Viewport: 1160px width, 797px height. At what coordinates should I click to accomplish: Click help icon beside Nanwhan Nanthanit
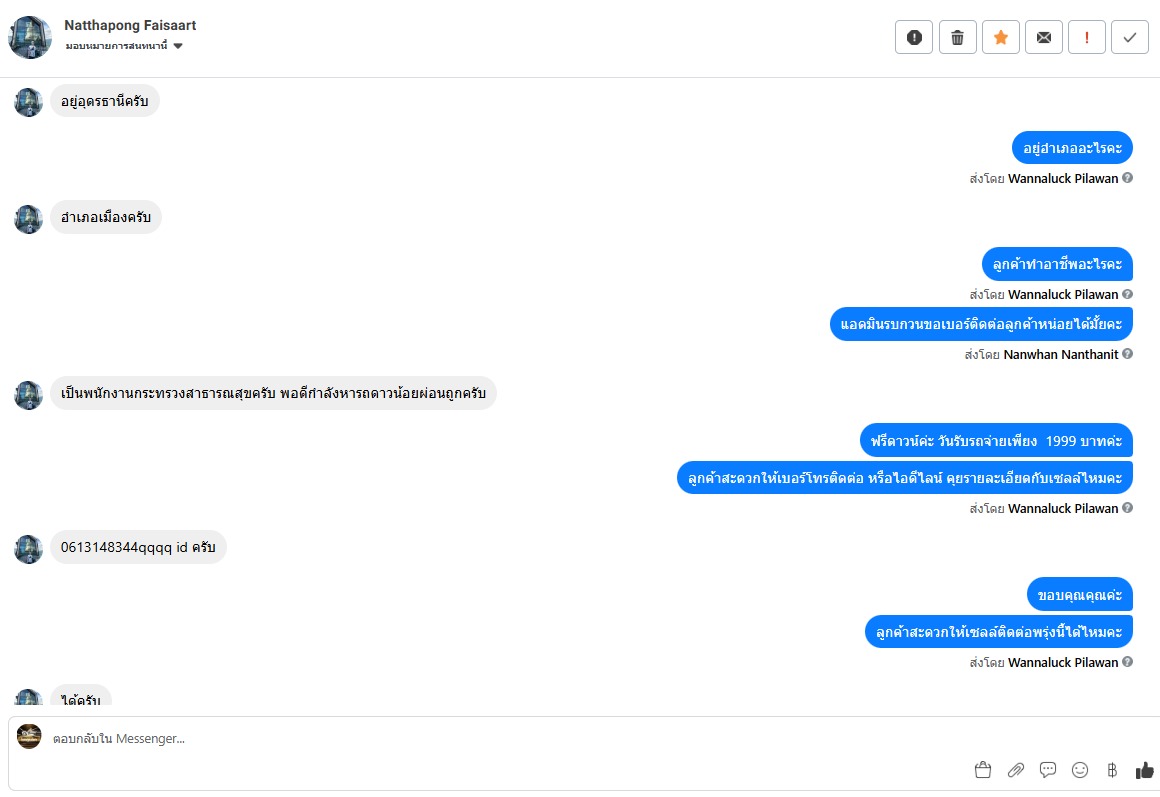(x=1128, y=354)
